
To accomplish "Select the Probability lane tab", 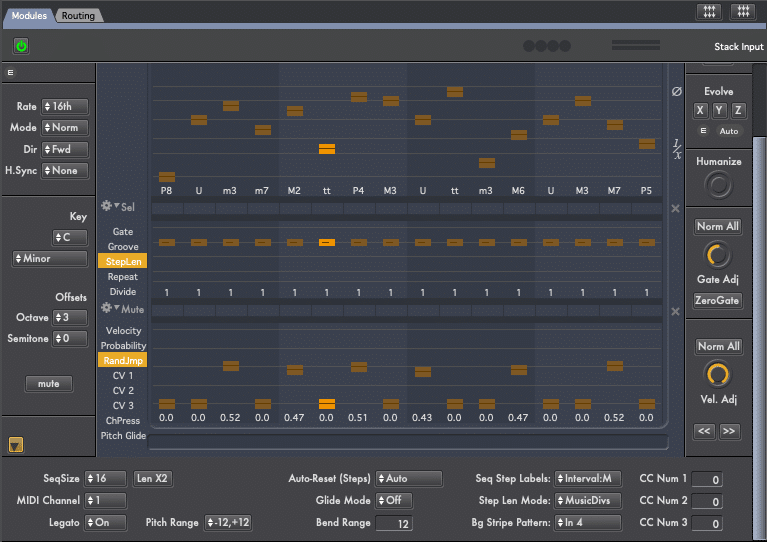I will pos(123,346).
